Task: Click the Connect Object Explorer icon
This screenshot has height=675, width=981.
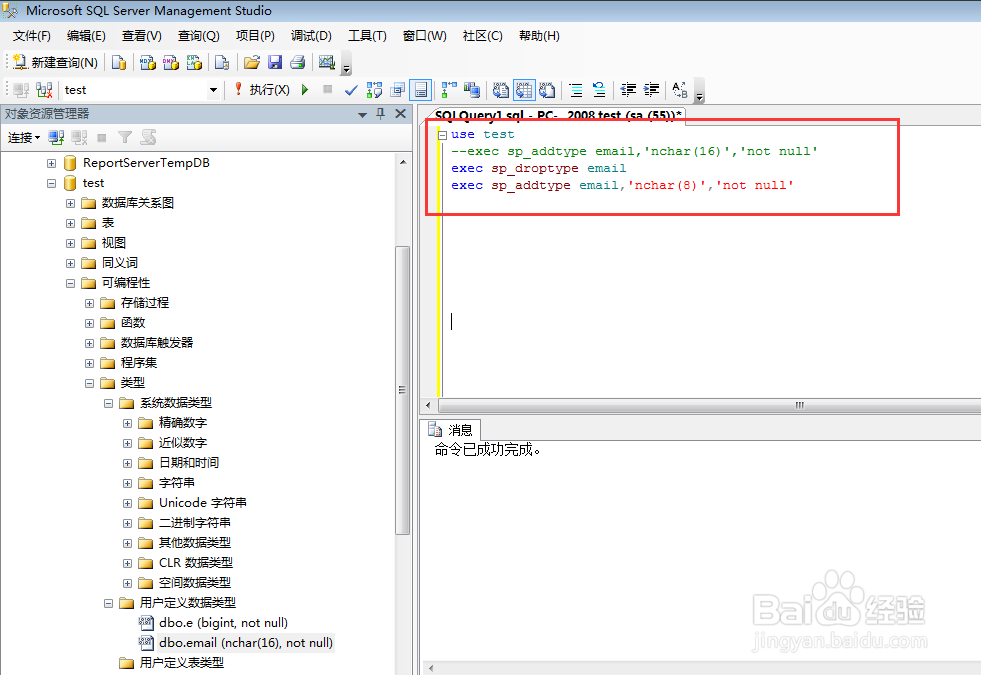Action: click(56, 138)
